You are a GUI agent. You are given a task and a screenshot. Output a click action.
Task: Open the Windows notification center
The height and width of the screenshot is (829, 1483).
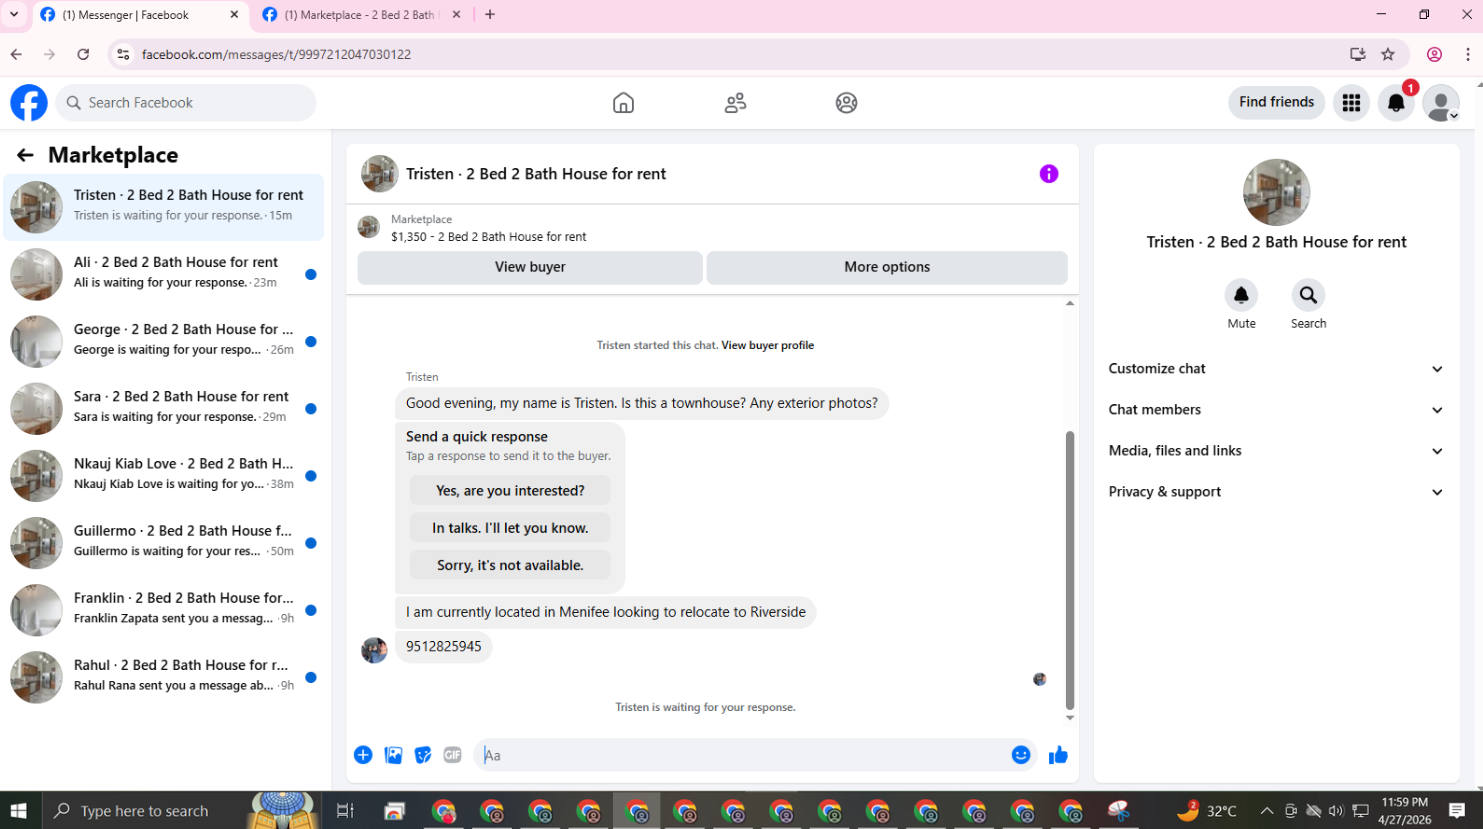pyautogui.click(x=1457, y=810)
